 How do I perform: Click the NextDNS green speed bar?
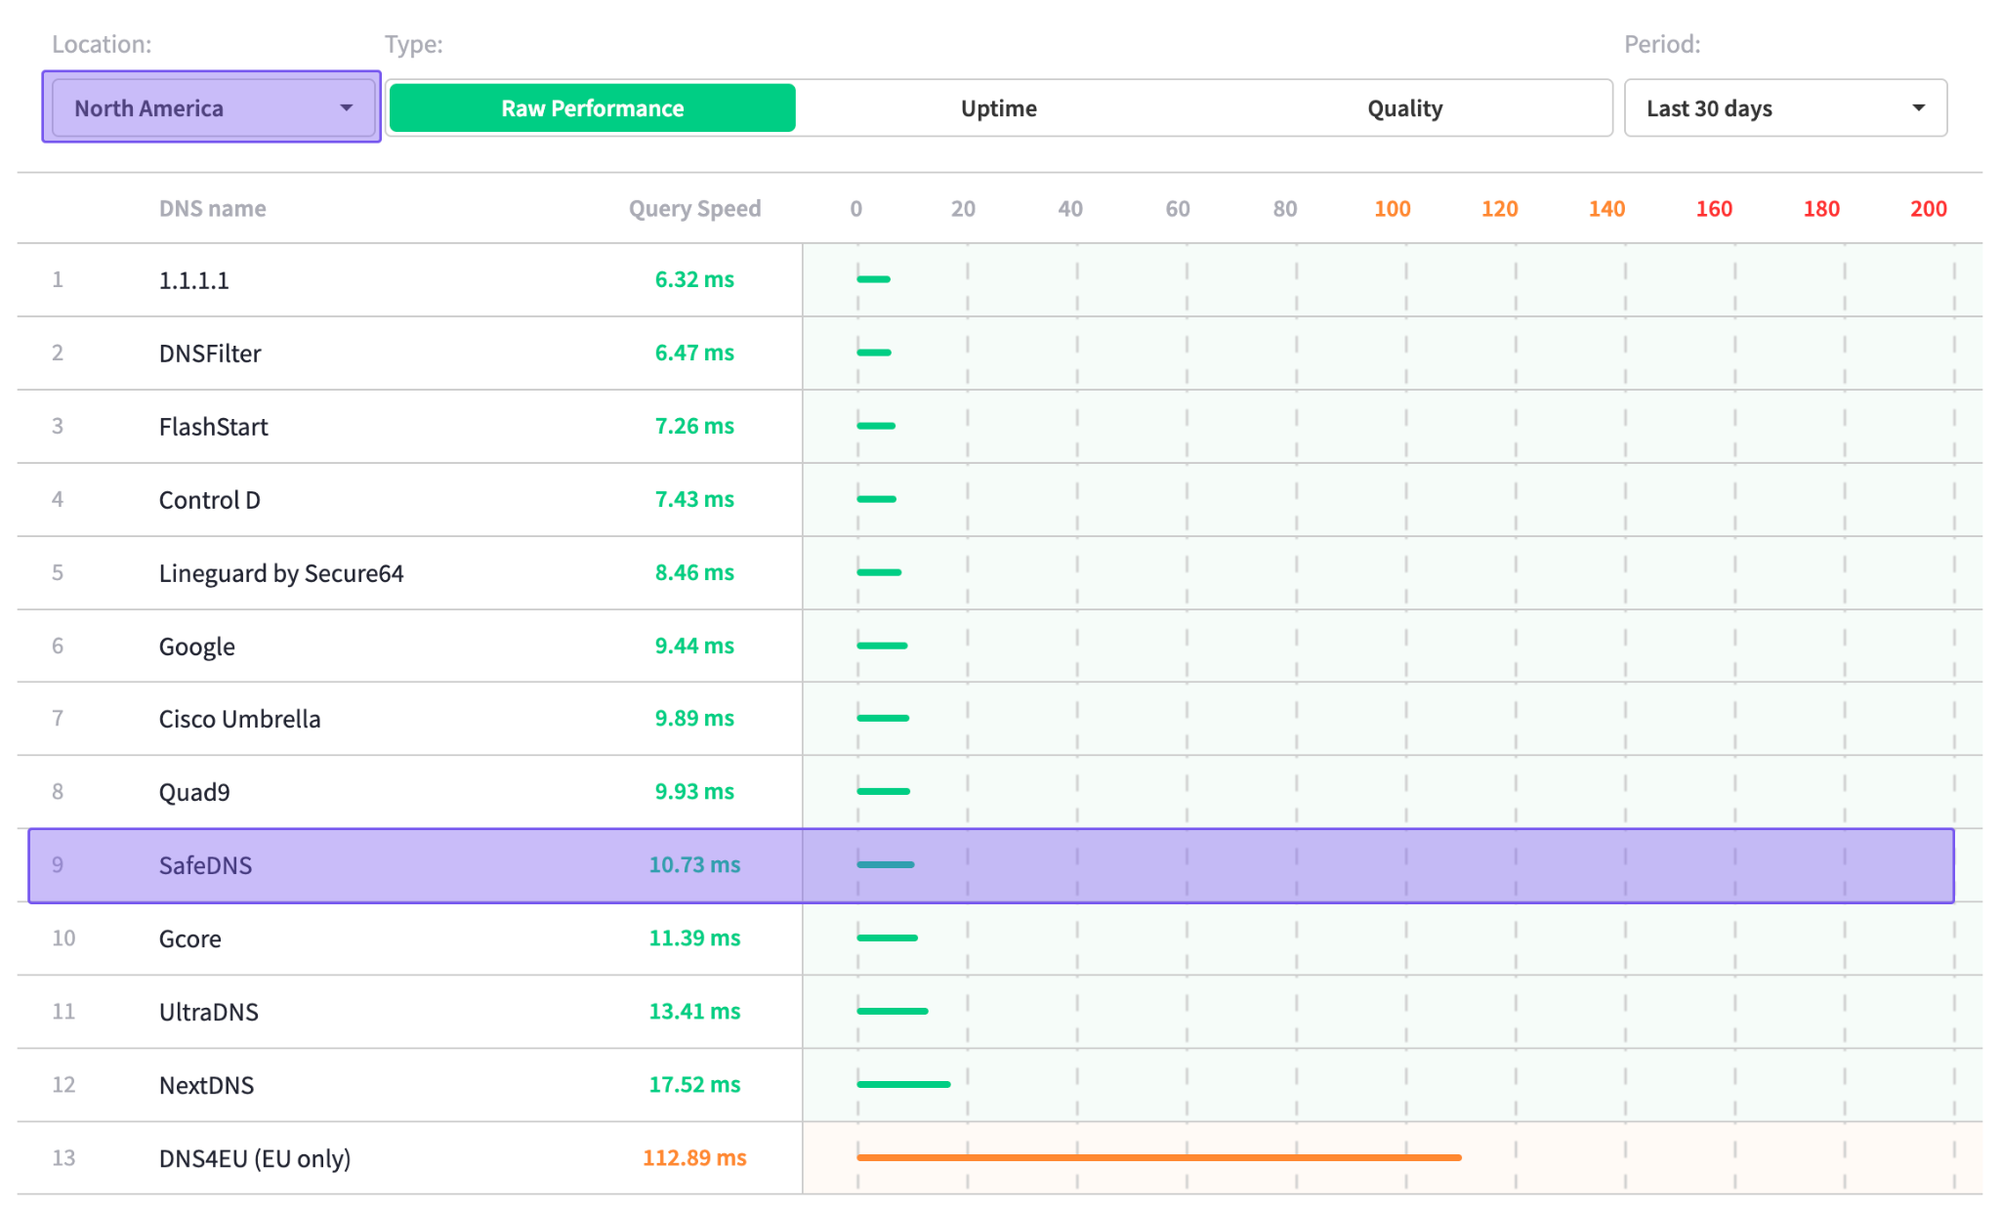pyautogui.click(x=903, y=1084)
